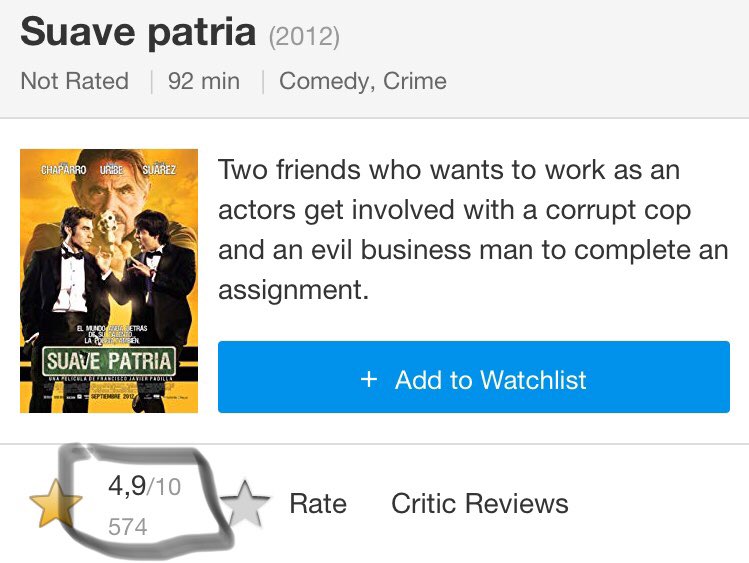The width and height of the screenshot is (749, 563).
Task: Click the 4,9/10 rating score
Action: (145, 486)
